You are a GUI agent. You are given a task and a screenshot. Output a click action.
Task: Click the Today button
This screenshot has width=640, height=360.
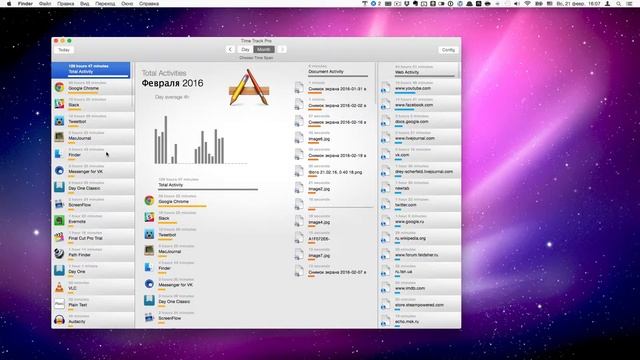(x=64, y=50)
